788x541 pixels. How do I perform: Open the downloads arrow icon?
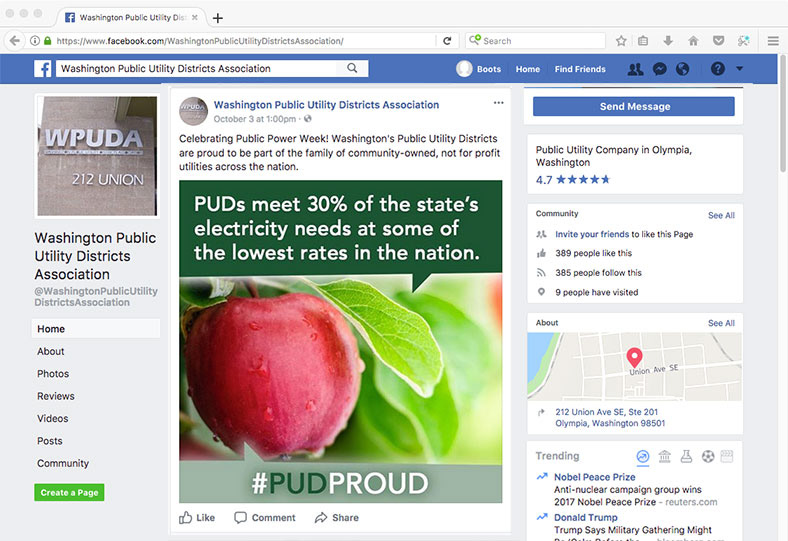click(668, 41)
